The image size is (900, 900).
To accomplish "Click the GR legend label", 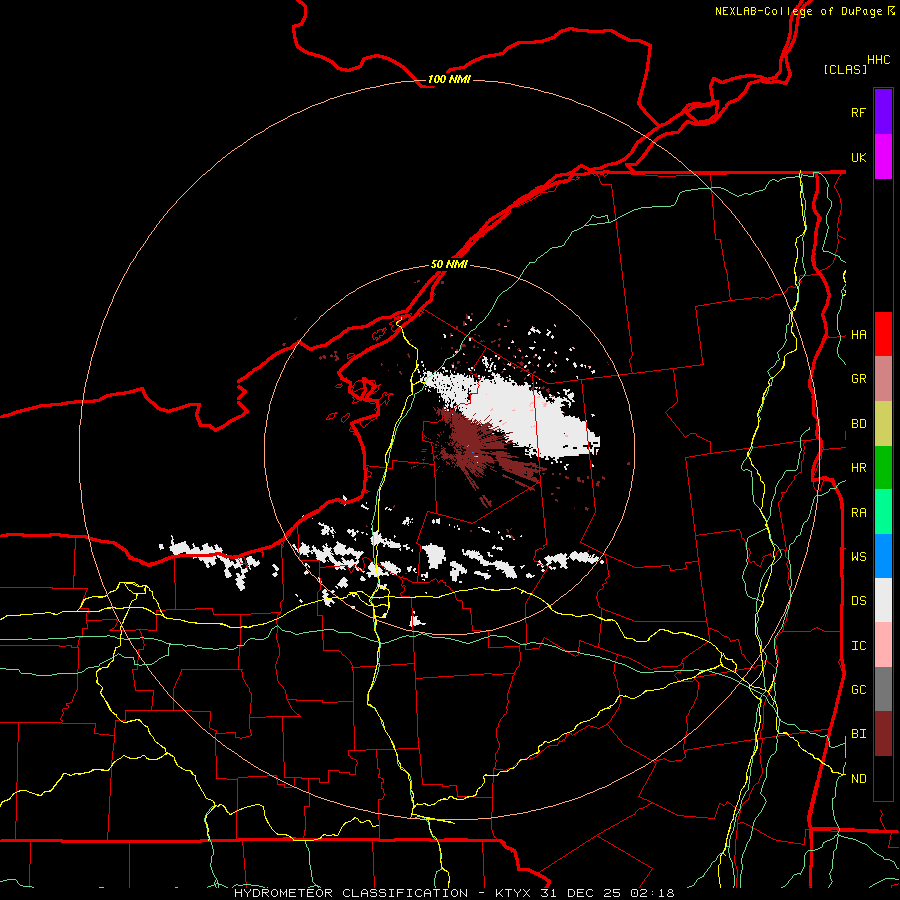I will click(858, 379).
